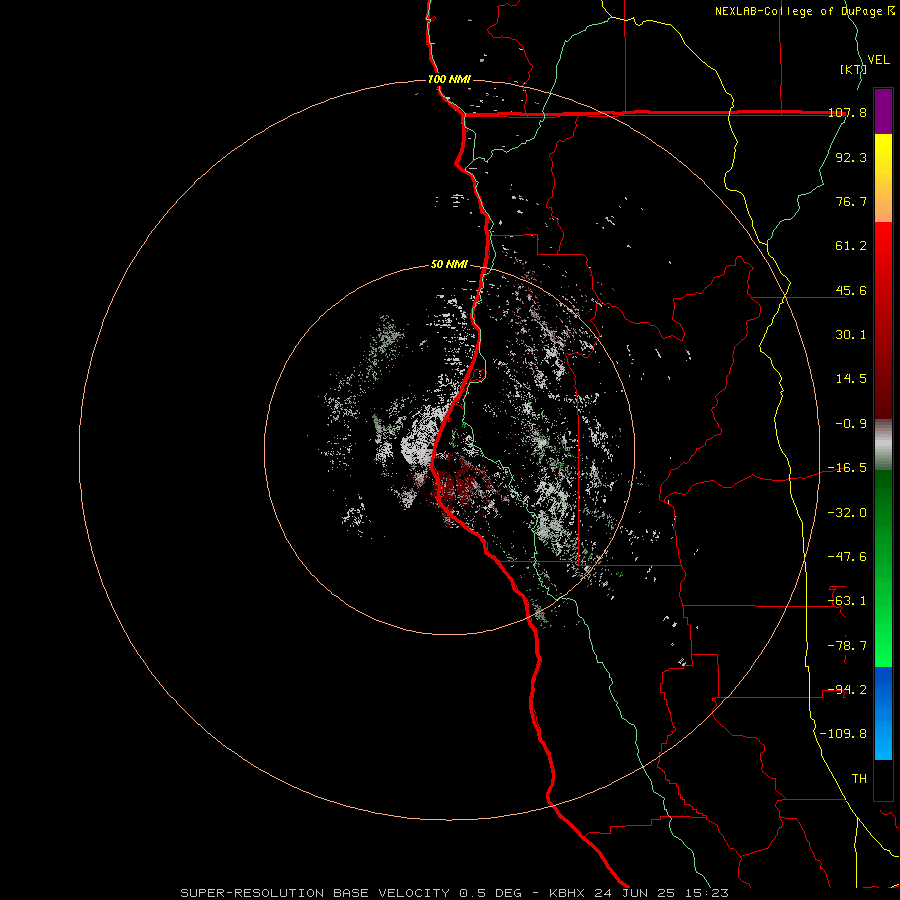Click the 76.7 velocity scale value
This screenshot has width=900, height=900.
coord(851,201)
